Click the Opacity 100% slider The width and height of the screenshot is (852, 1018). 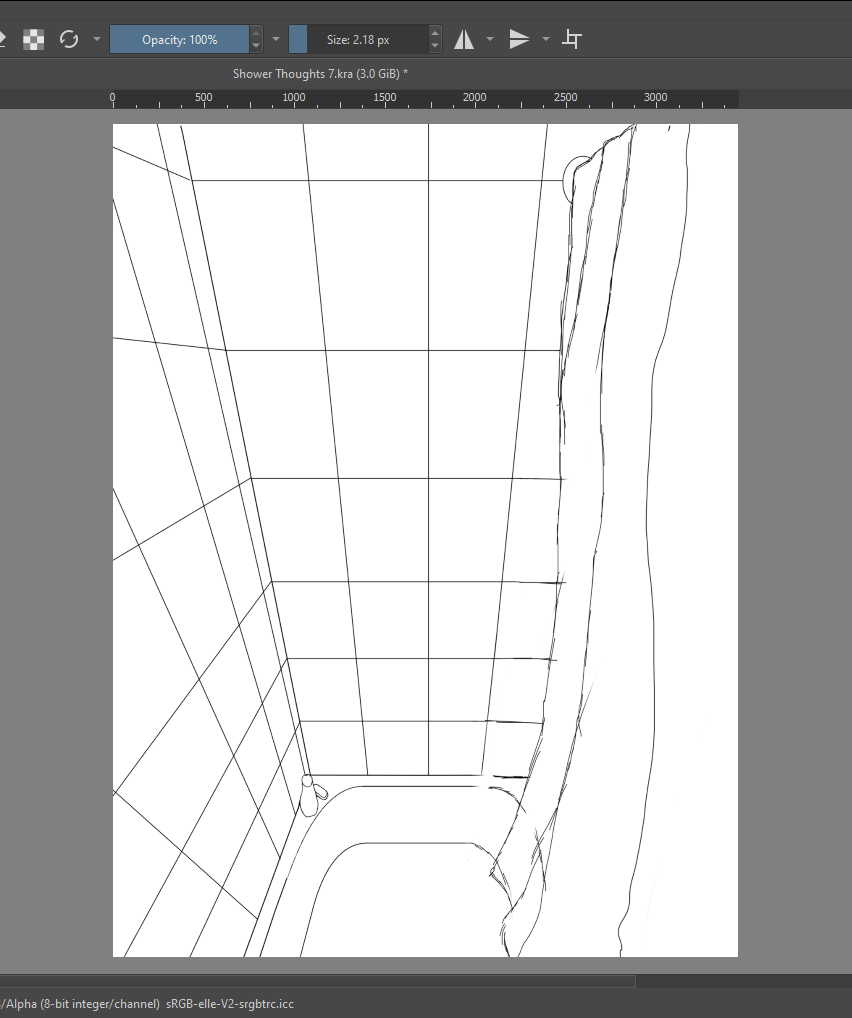179,40
